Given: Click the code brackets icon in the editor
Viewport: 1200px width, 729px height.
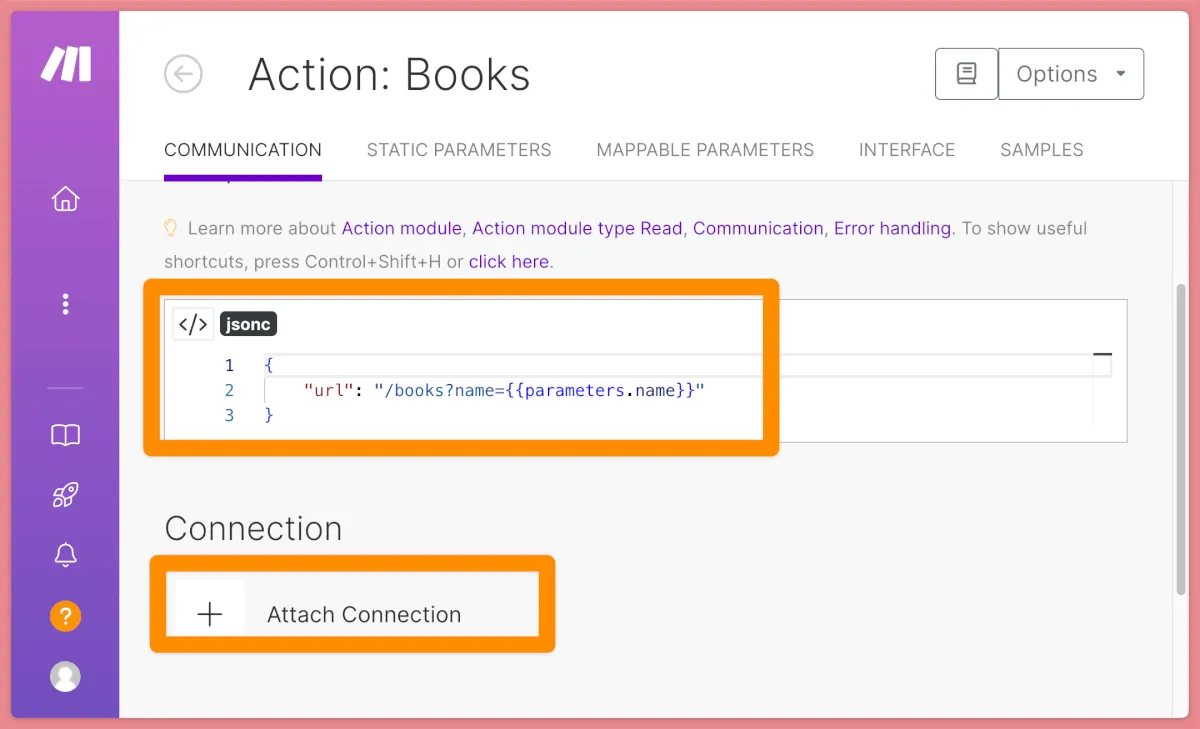Looking at the screenshot, I should (192, 324).
